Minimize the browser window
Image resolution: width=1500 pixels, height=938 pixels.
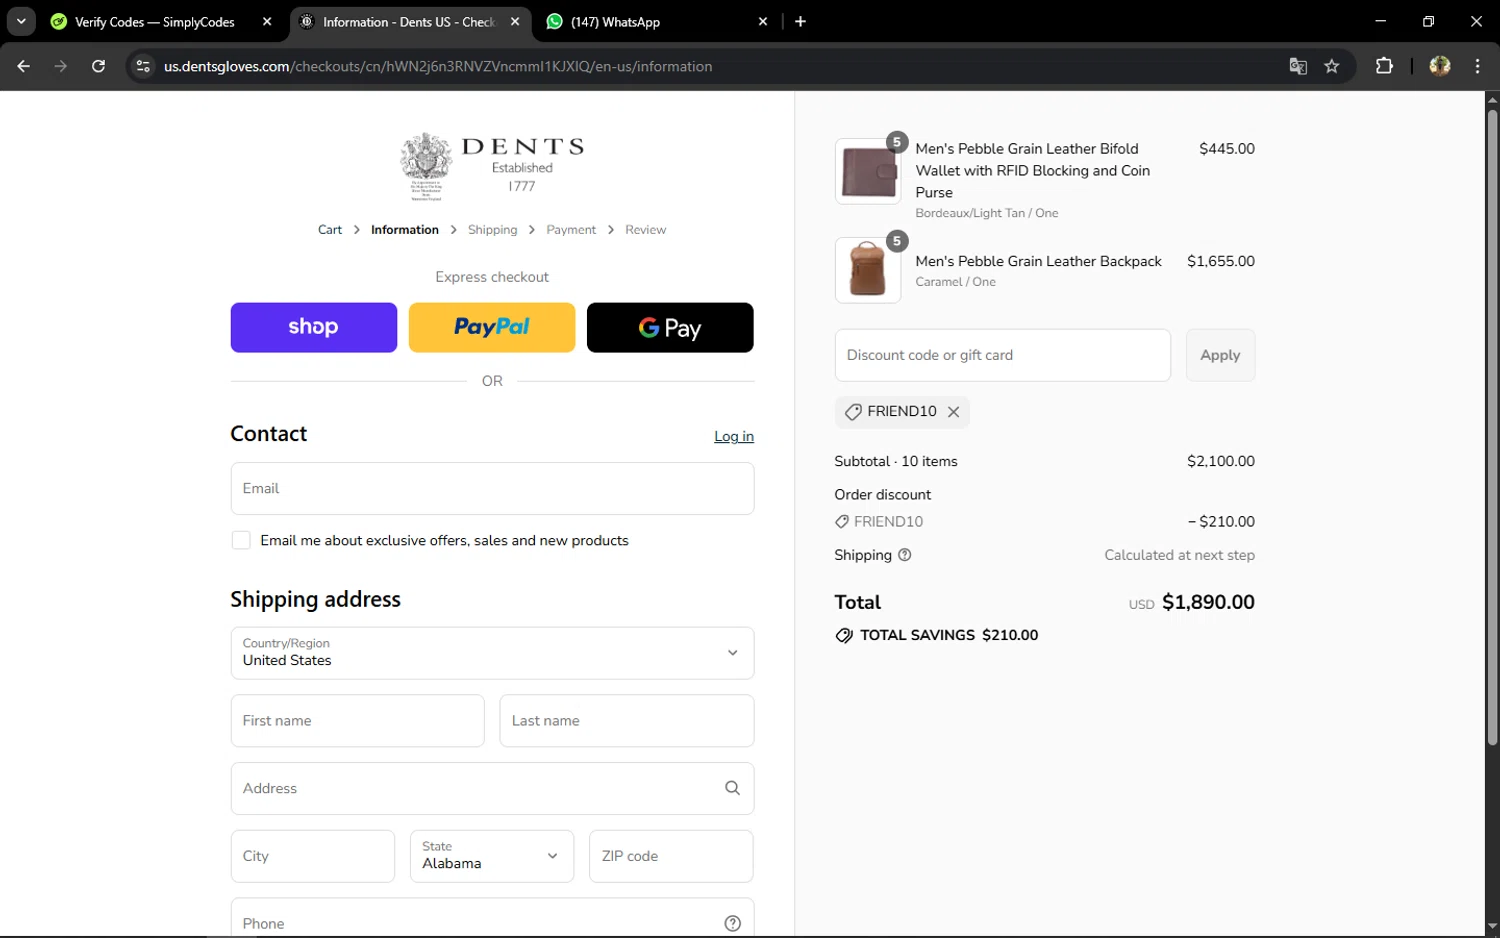tap(1380, 21)
